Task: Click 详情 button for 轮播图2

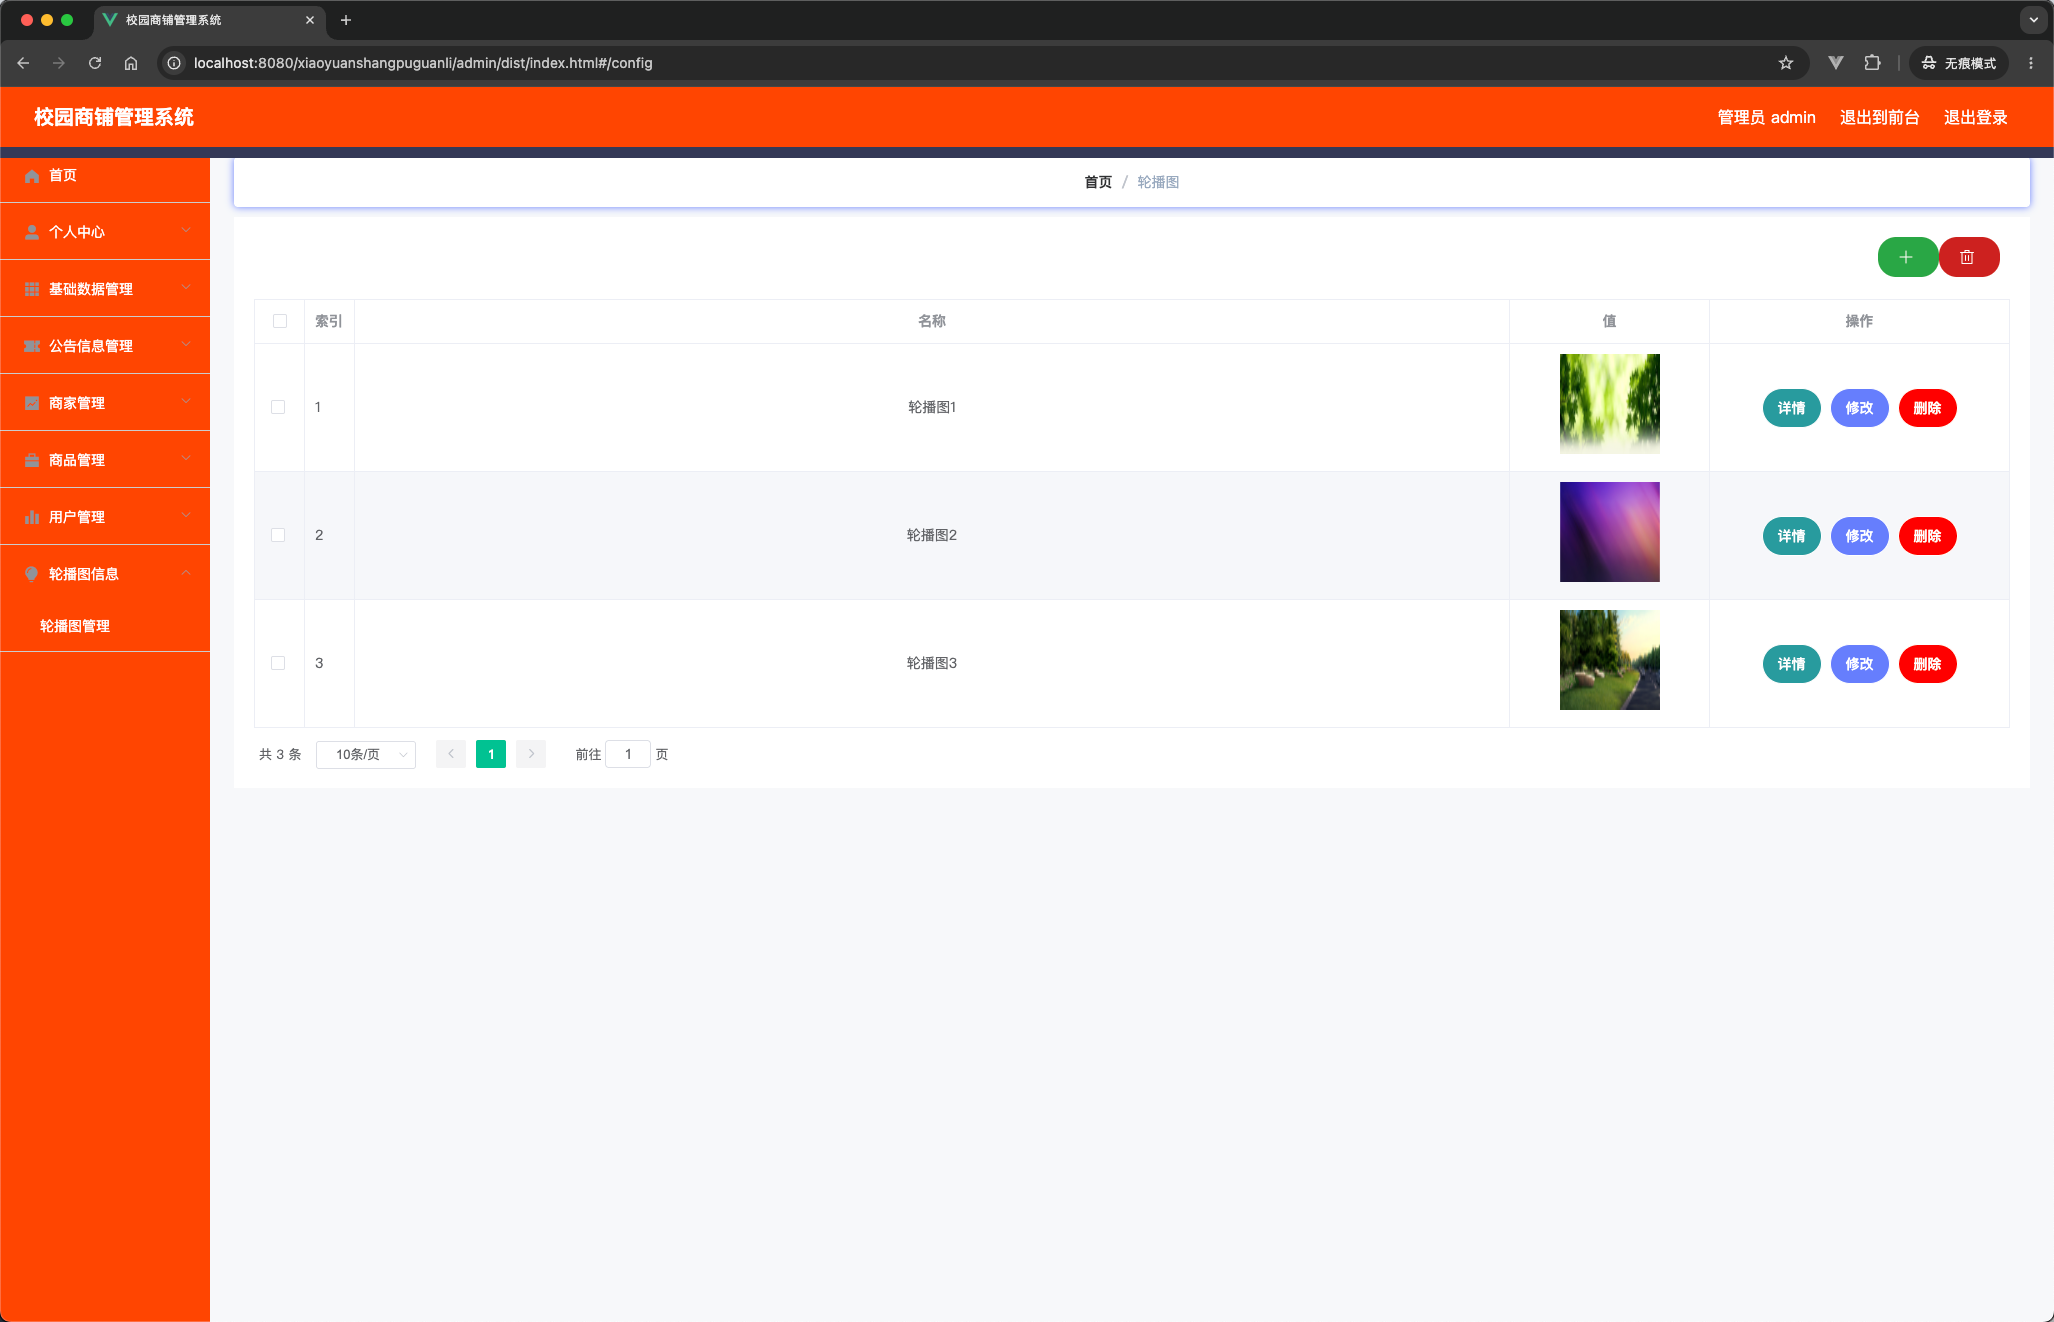Action: coord(1791,536)
